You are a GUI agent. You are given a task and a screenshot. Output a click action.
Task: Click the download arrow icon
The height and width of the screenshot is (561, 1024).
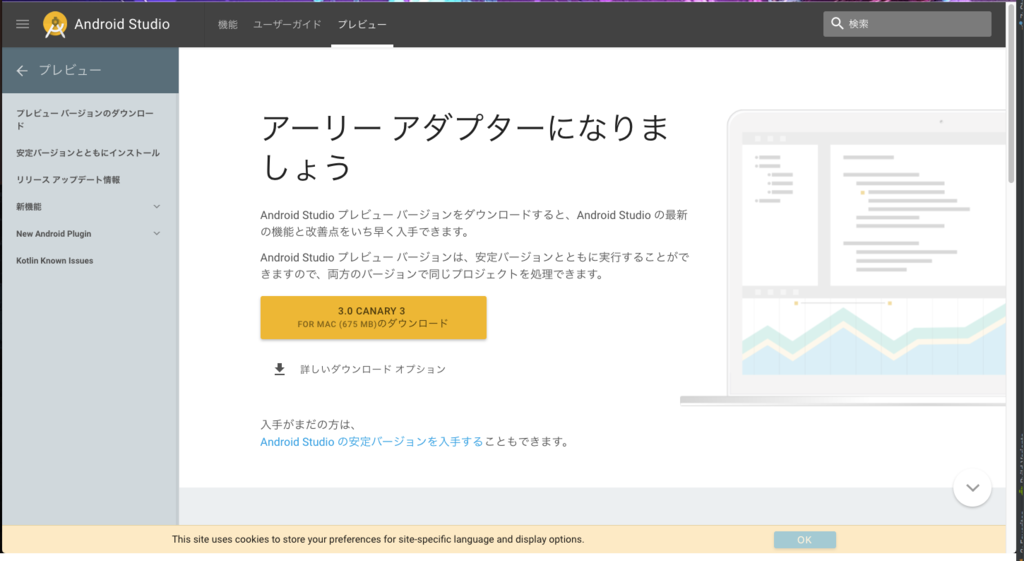pos(280,369)
